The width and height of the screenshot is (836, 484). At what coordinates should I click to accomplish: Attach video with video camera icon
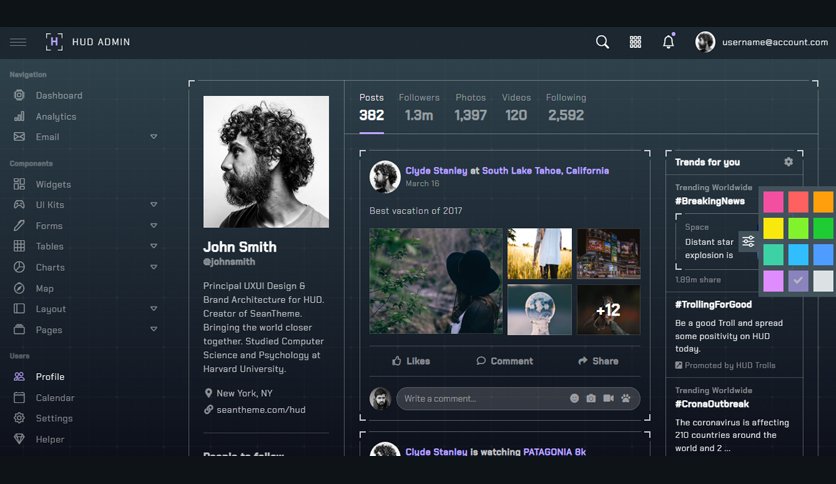pos(608,398)
